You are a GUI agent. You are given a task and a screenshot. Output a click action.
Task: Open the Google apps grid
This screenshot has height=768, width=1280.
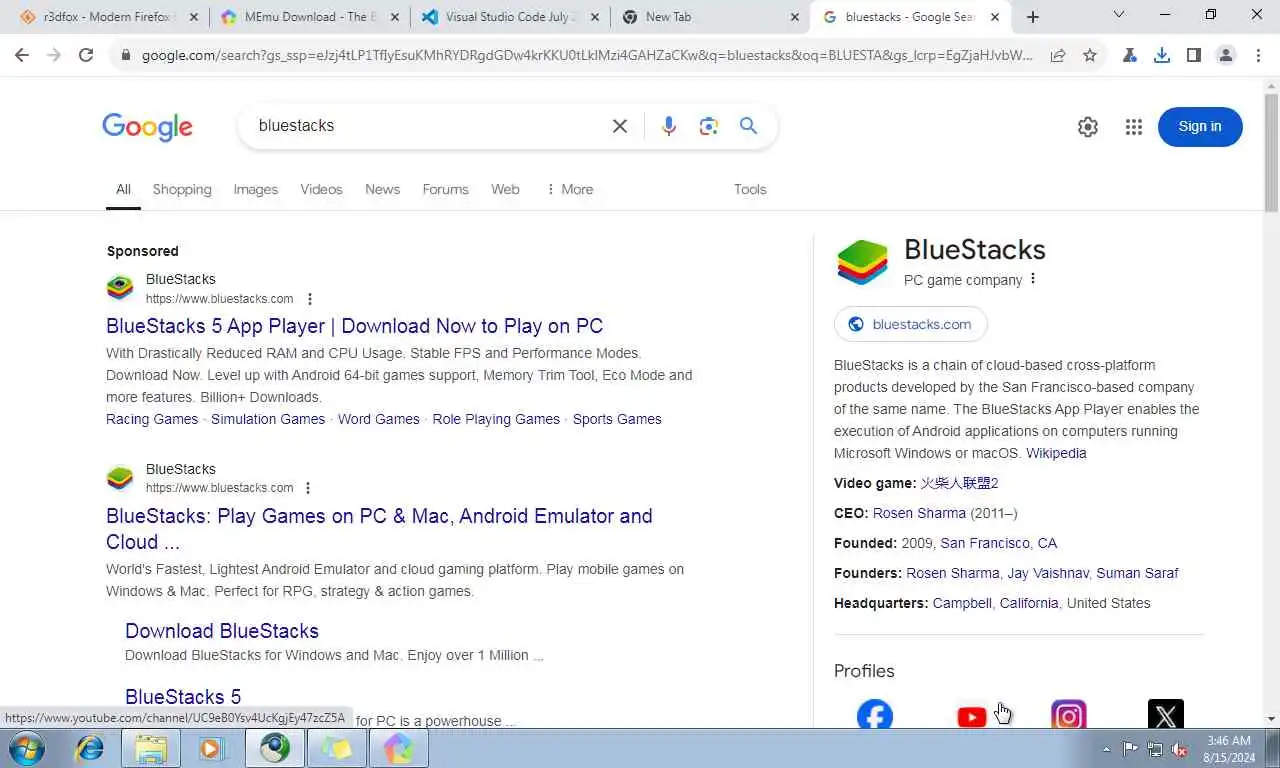[1134, 127]
